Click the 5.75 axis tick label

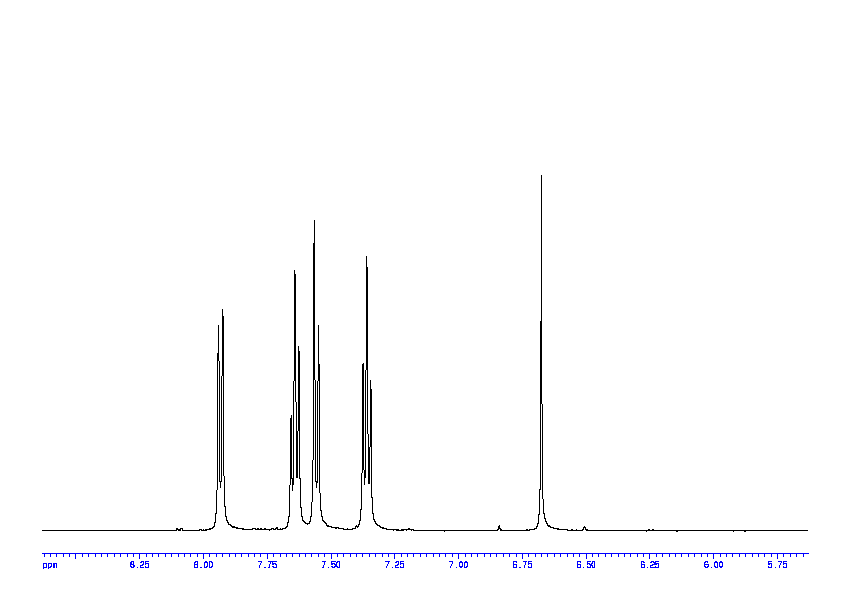777,565
